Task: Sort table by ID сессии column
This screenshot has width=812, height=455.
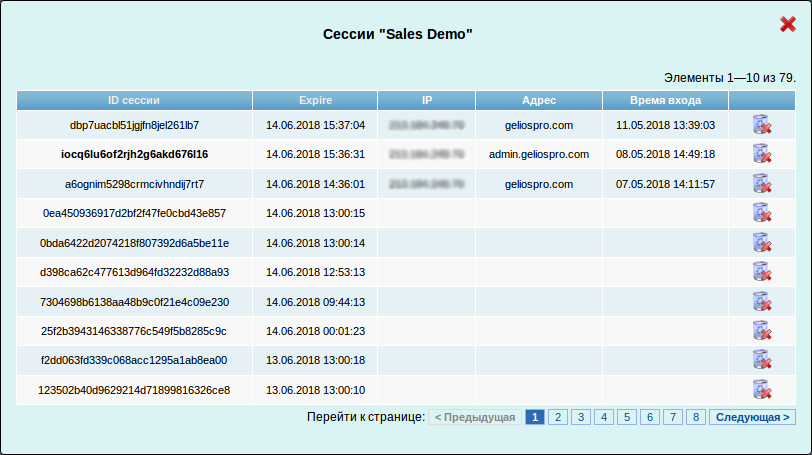Action: click(134, 100)
